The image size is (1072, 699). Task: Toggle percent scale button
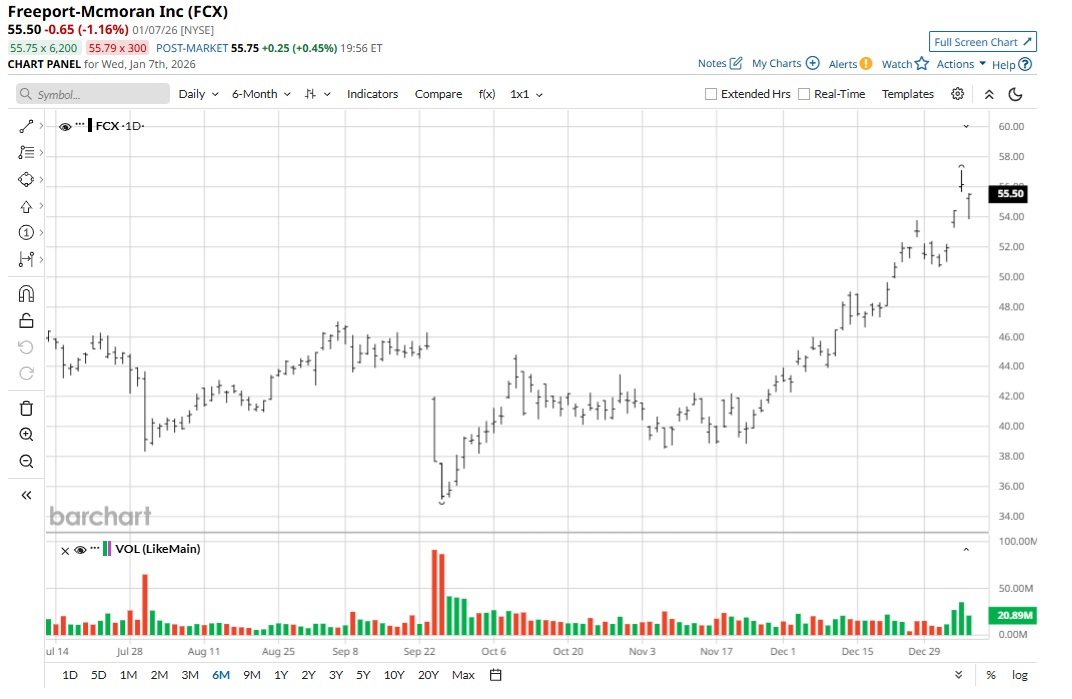point(991,675)
